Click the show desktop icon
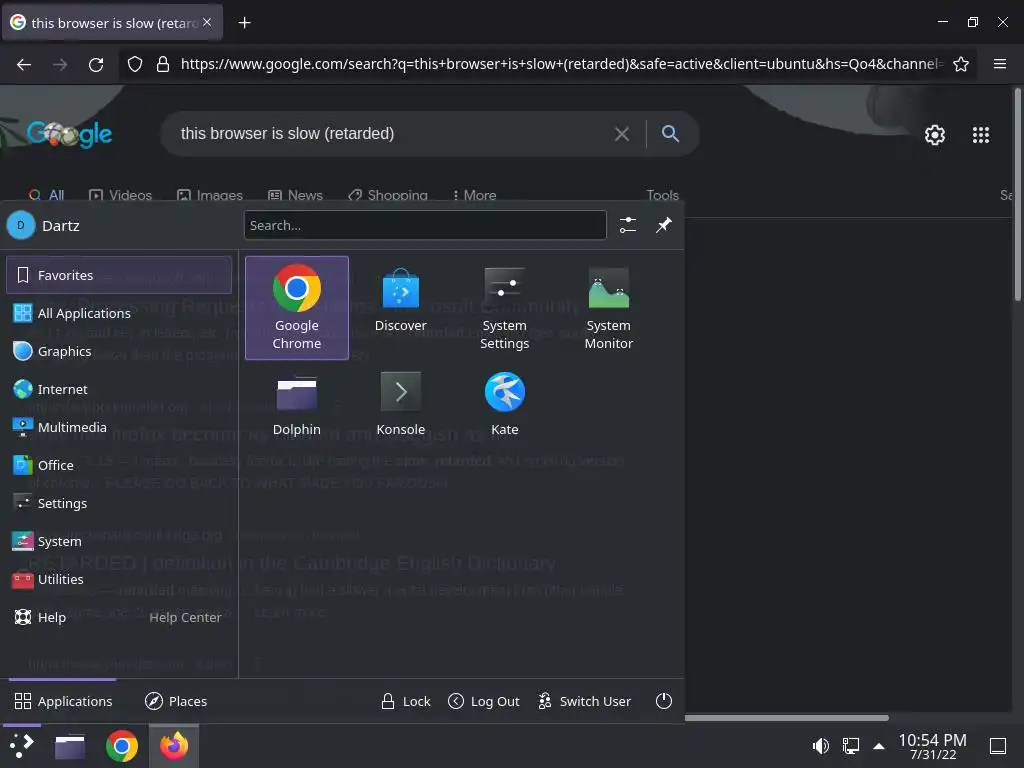 (998, 746)
